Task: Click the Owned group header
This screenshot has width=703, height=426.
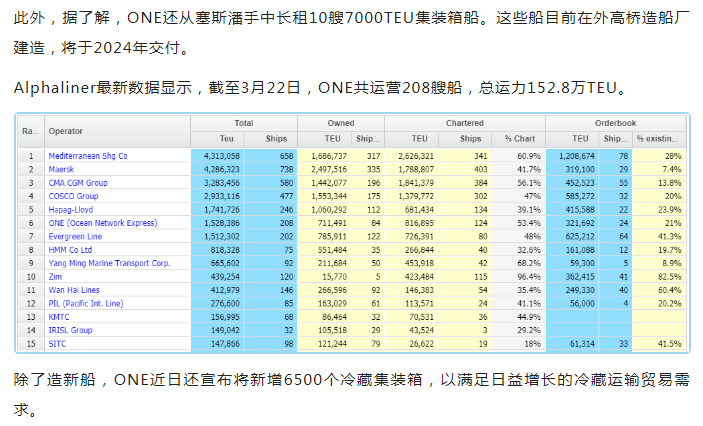Action: 341,123
